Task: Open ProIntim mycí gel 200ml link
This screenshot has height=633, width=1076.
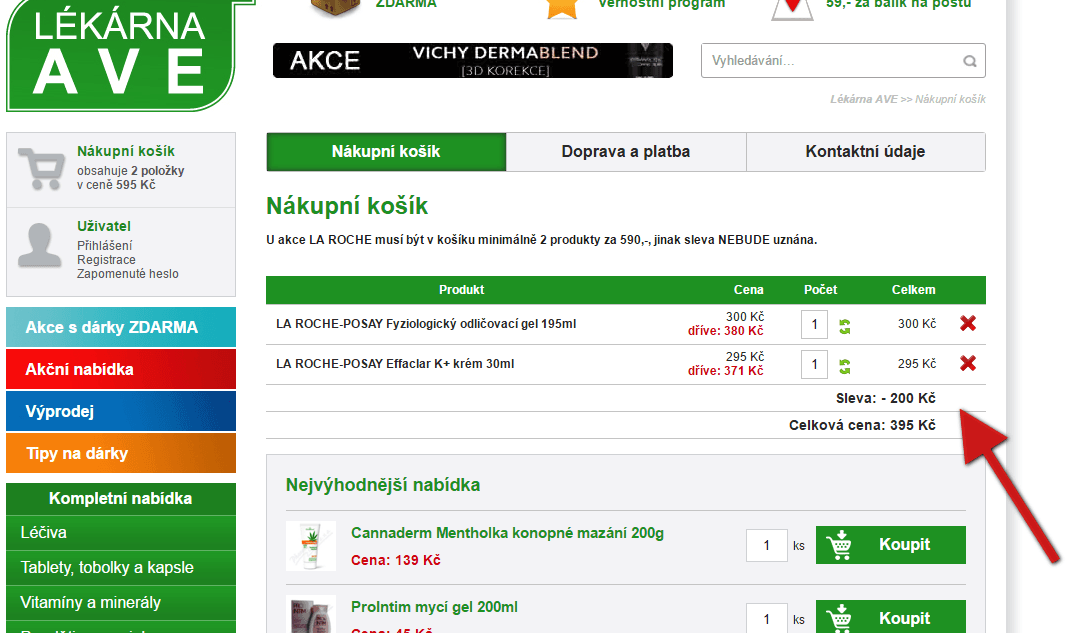Action: pos(434,608)
